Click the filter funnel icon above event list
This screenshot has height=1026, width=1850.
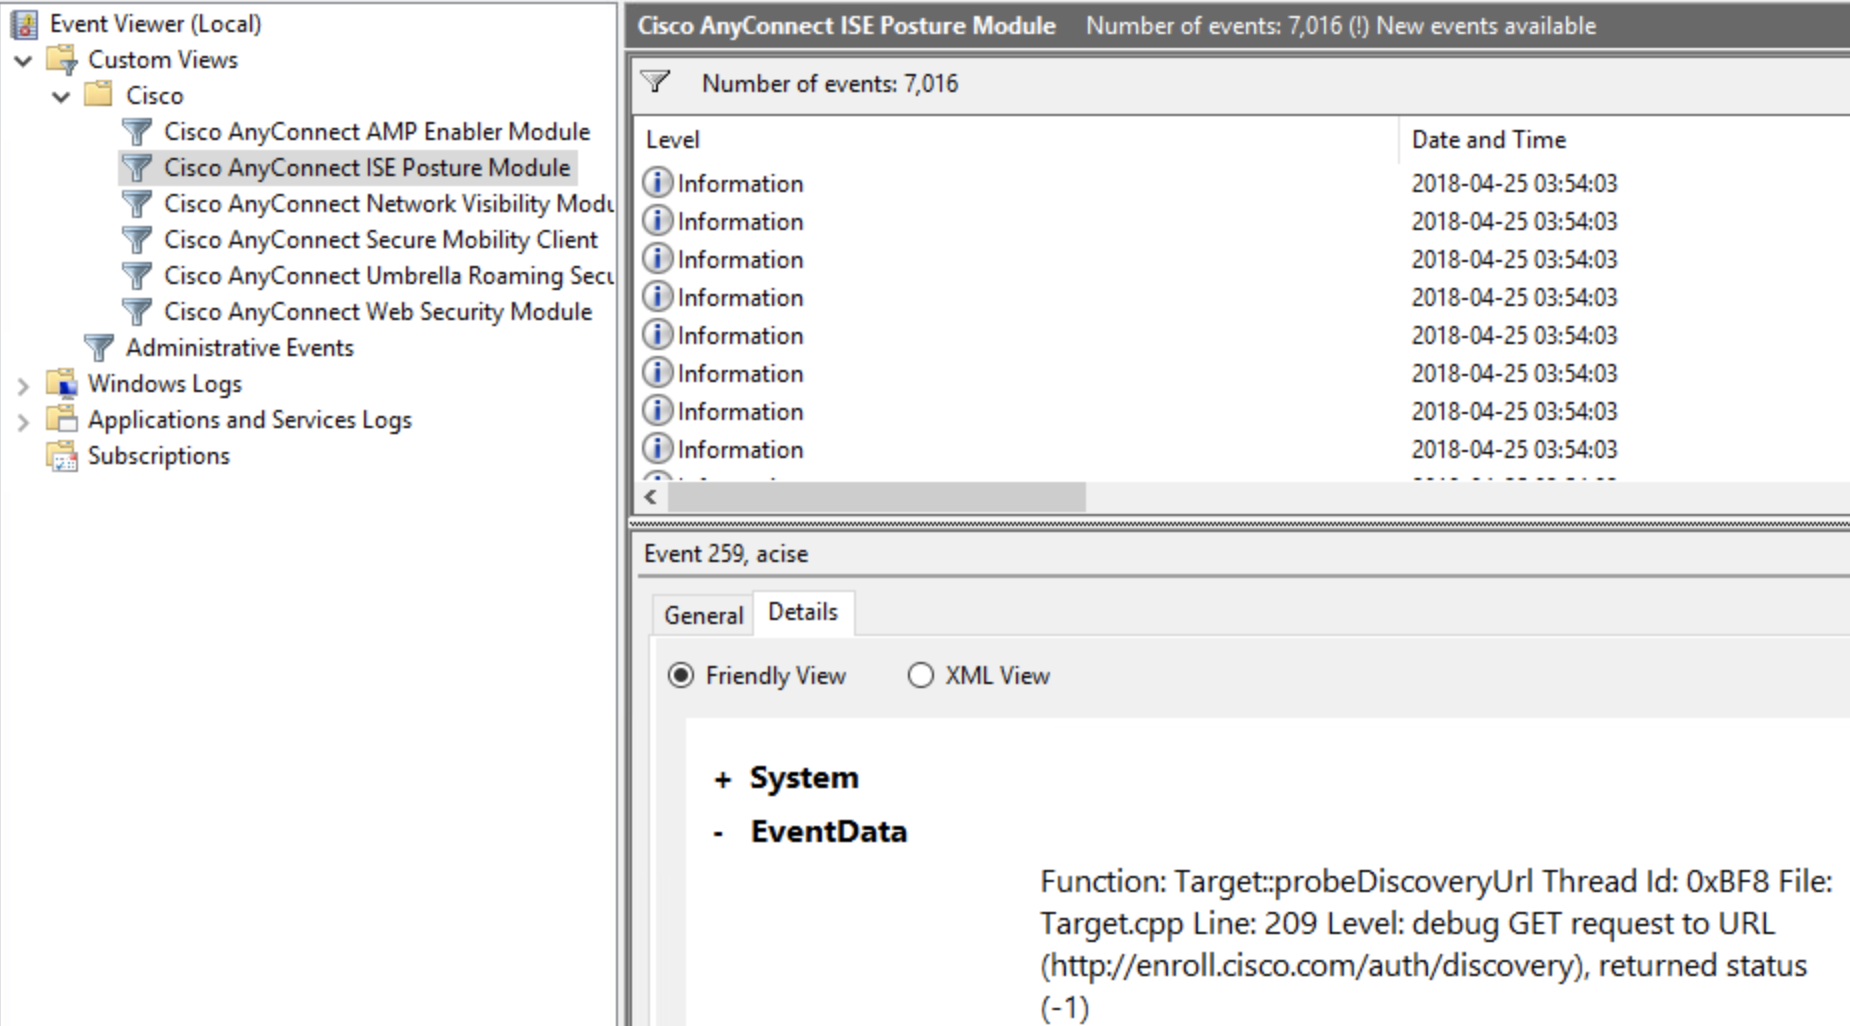click(x=656, y=82)
